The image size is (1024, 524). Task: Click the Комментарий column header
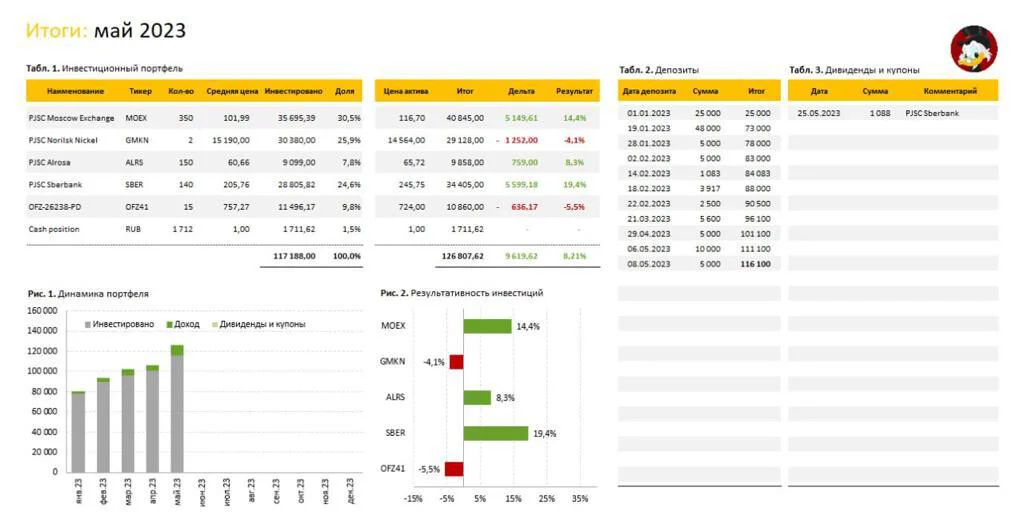click(x=950, y=91)
